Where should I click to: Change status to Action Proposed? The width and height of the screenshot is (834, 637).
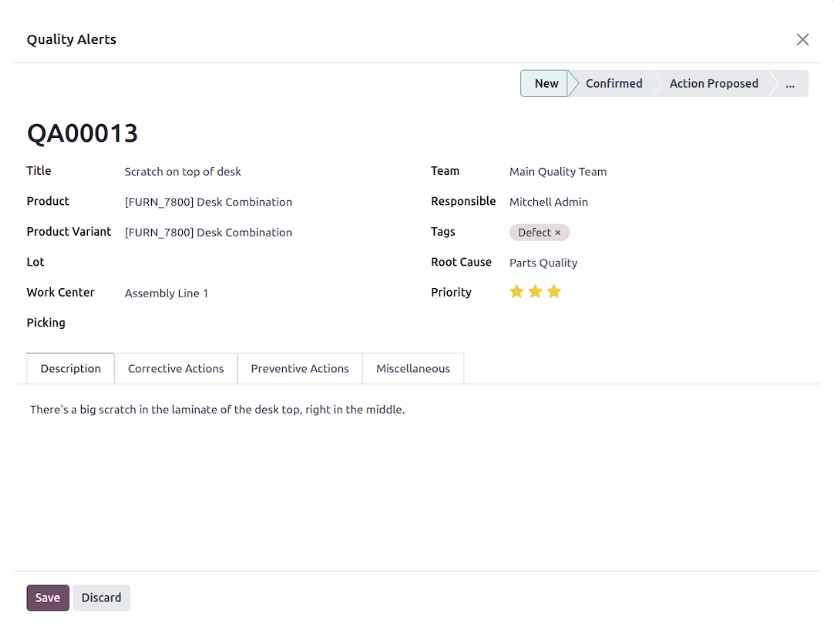(x=713, y=84)
